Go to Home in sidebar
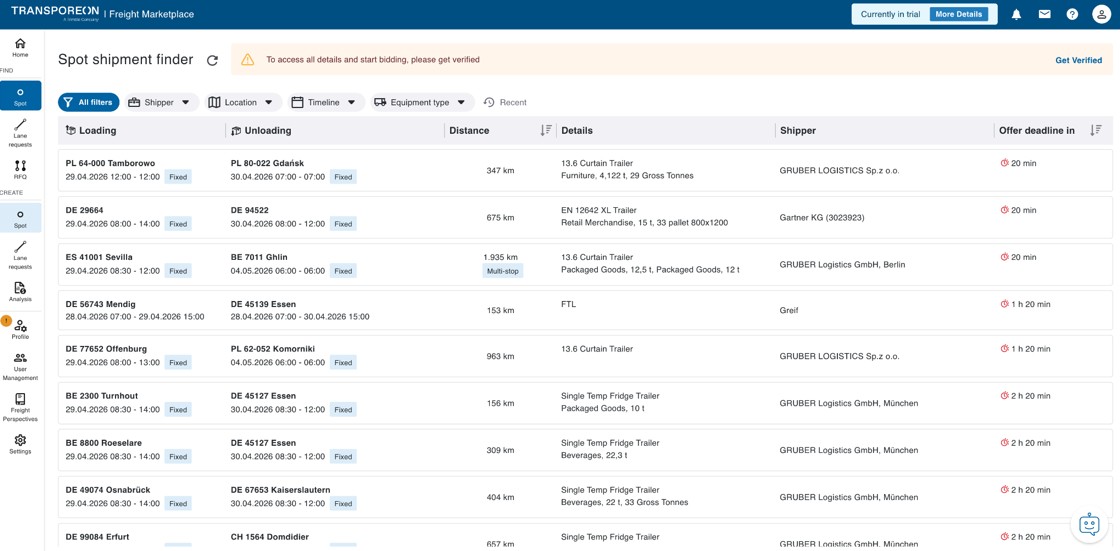 [20, 48]
